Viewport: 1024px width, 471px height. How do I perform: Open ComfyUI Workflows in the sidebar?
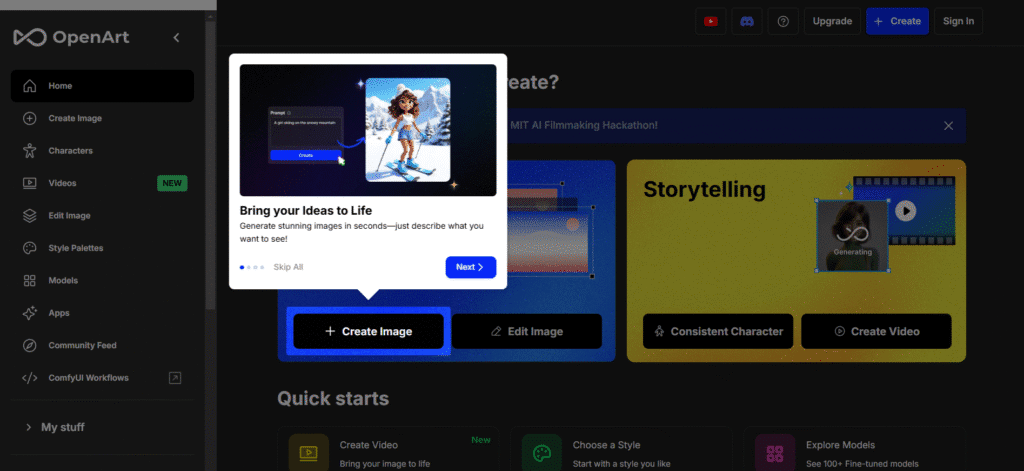[x=102, y=378]
